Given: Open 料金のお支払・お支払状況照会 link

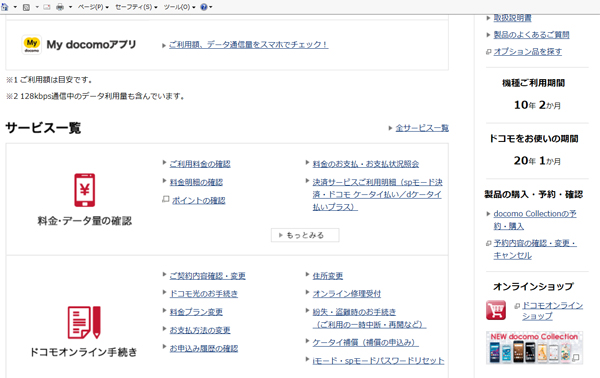Looking at the screenshot, I should pos(366,164).
